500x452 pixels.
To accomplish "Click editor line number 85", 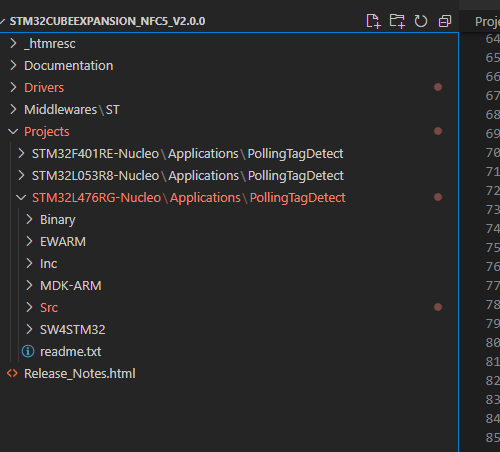I will [493, 437].
